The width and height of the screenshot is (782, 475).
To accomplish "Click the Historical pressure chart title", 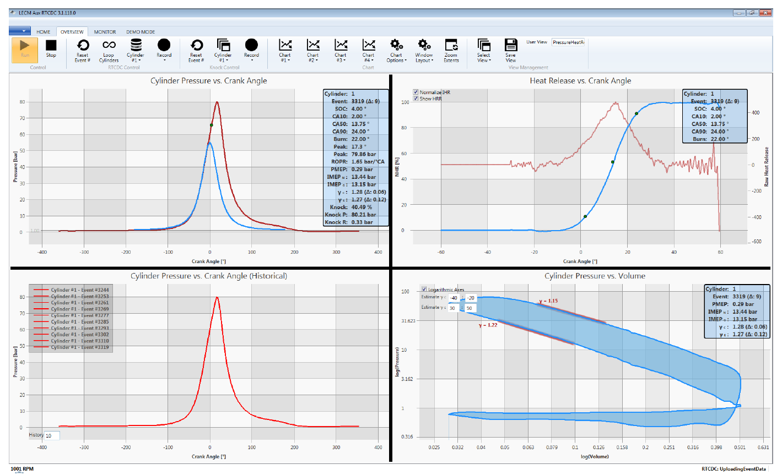I will tap(208, 276).
